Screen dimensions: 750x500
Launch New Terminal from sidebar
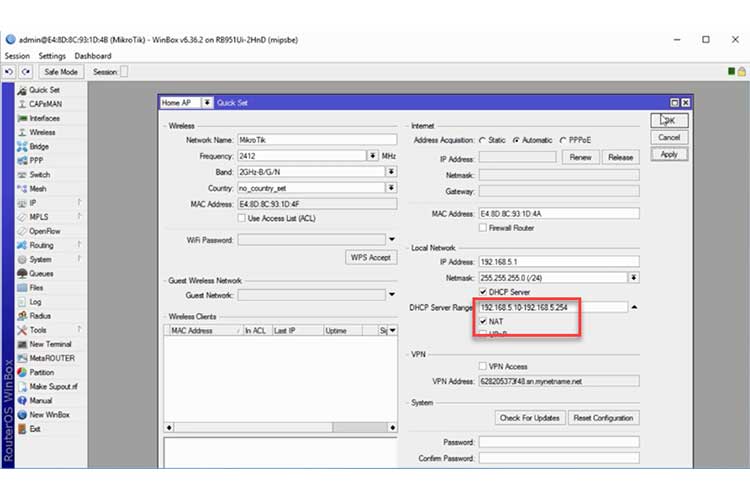50,344
